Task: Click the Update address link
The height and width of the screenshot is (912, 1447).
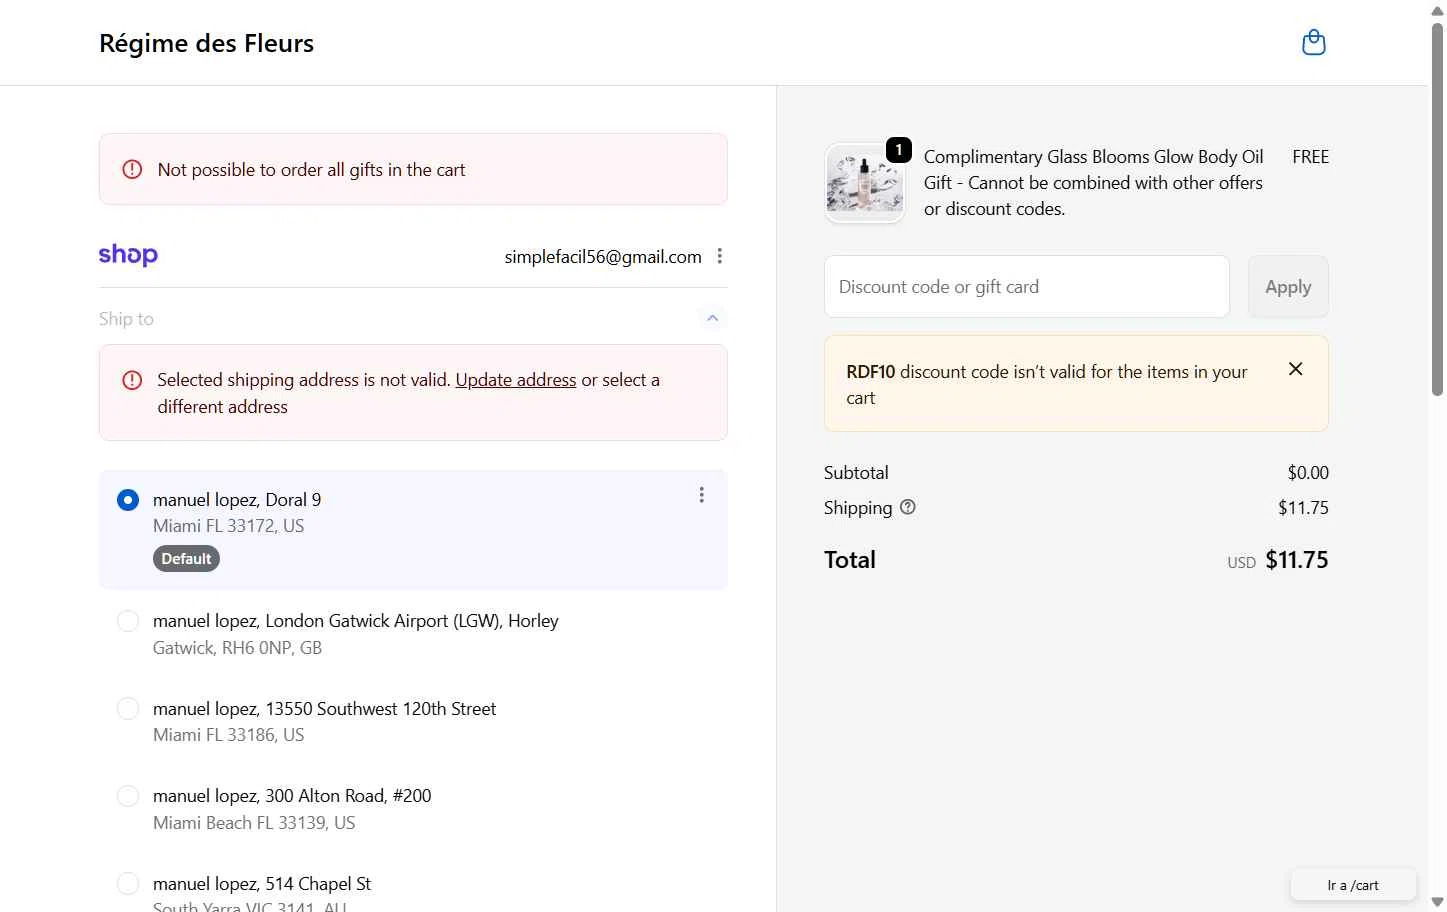Action: point(516,380)
